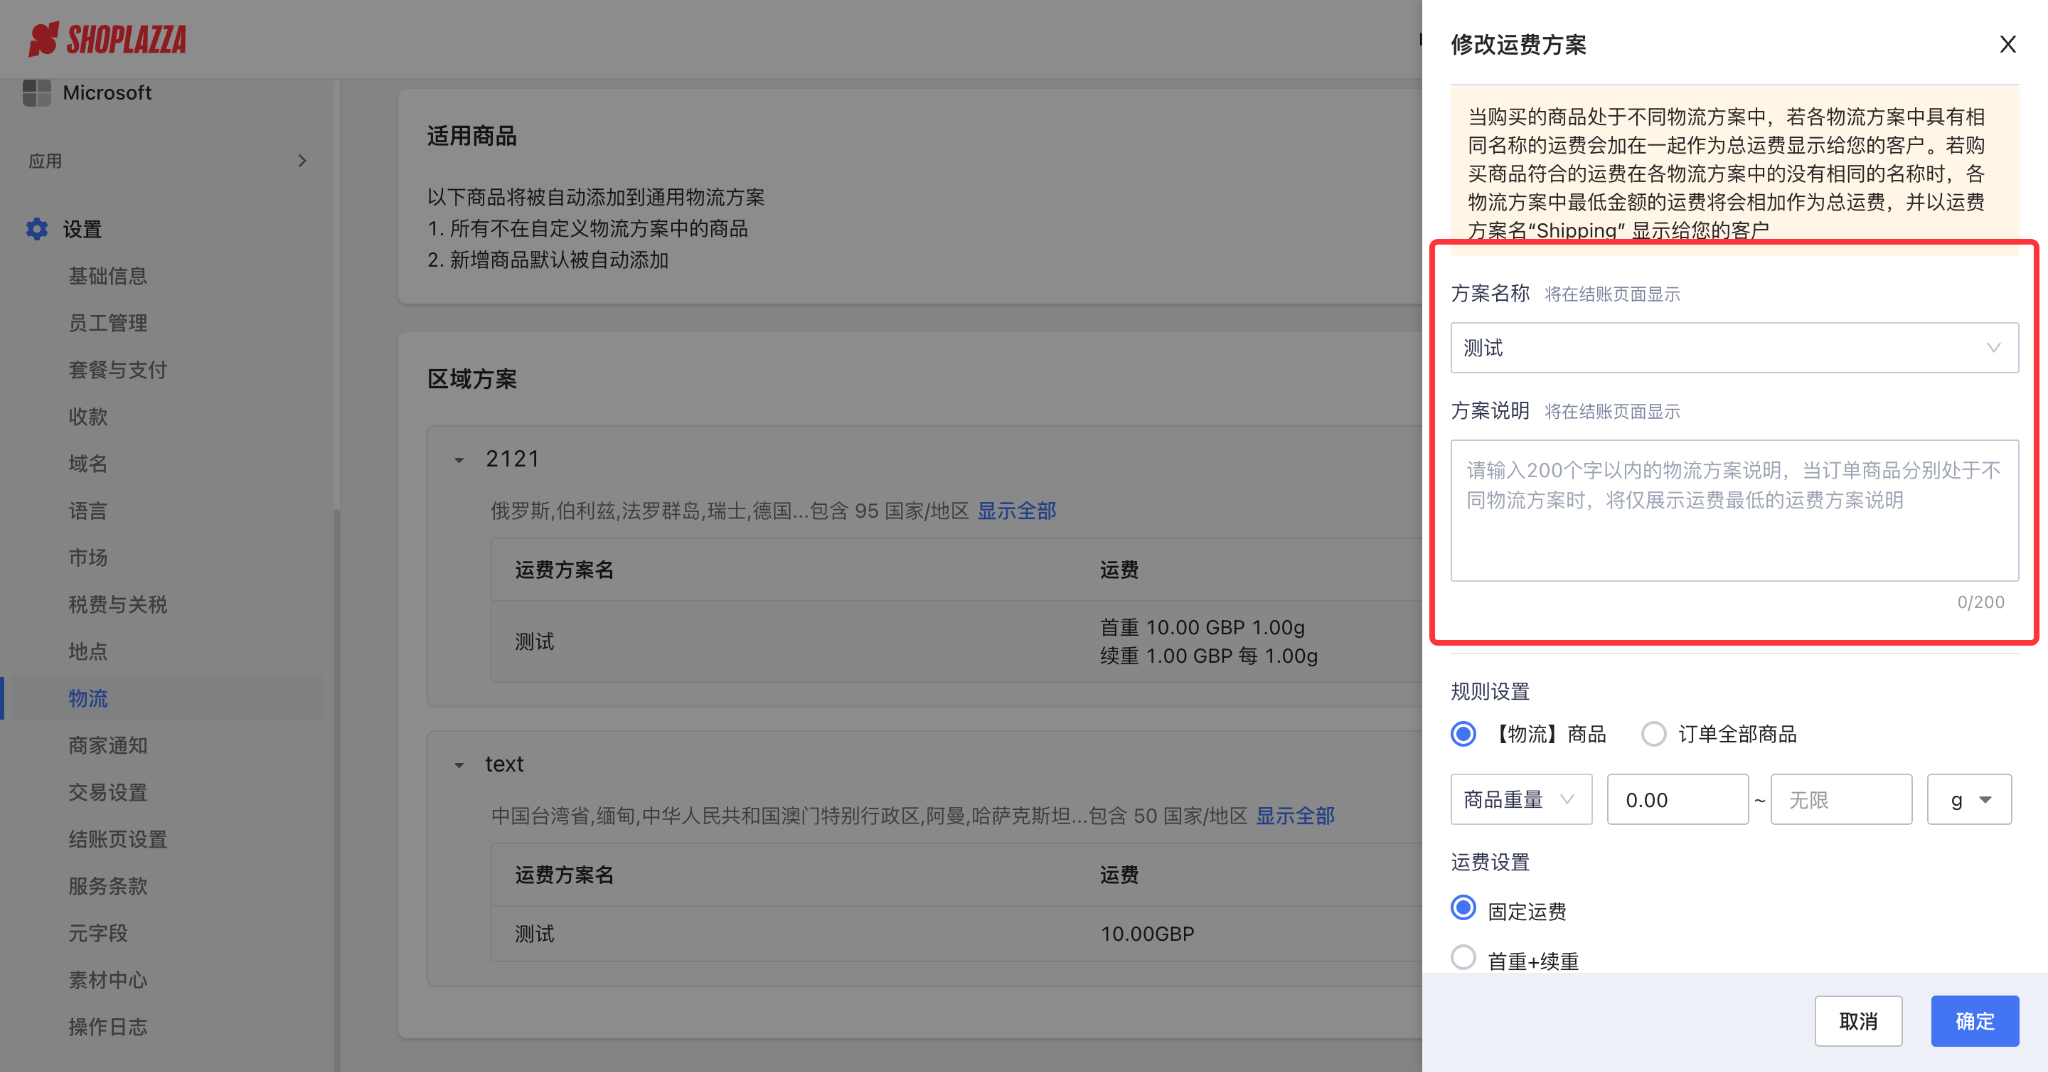
Task: Collapse the text zone section
Action: (x=460, y=765)
